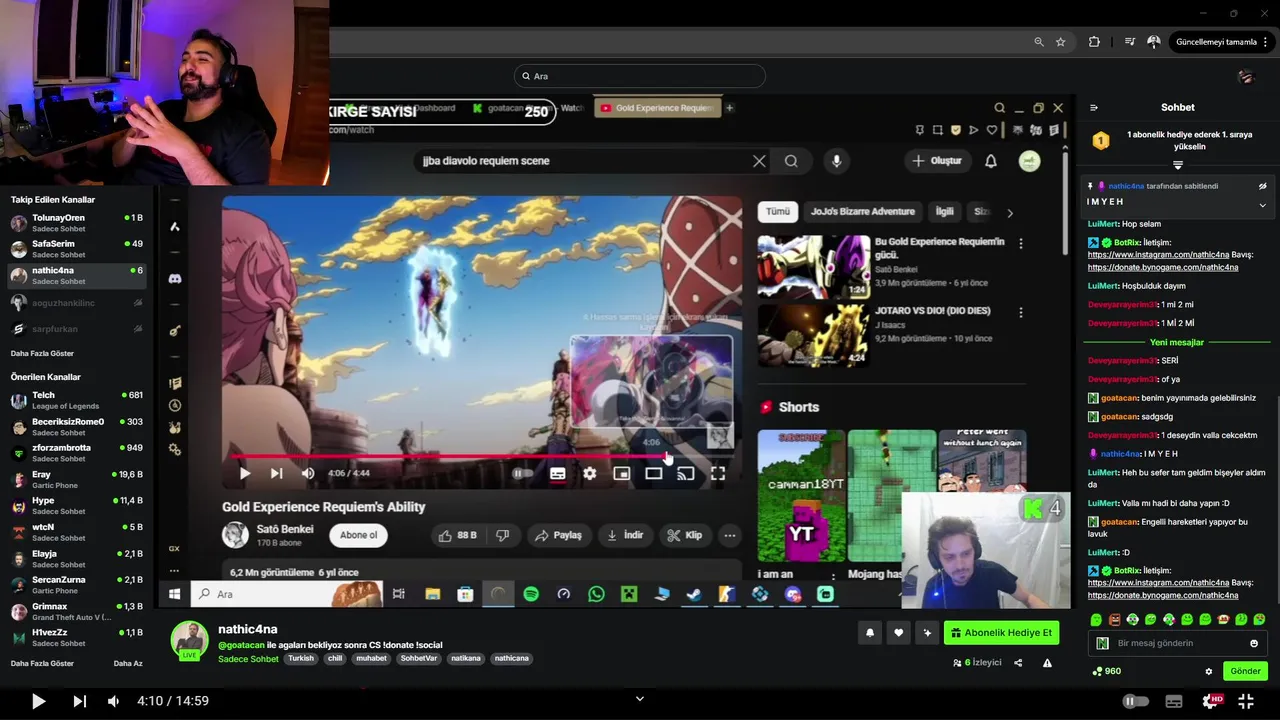This screenshot has height=720, width=1280.
Task: Exit fullscreen in outer player
Action: (1246, 701)
